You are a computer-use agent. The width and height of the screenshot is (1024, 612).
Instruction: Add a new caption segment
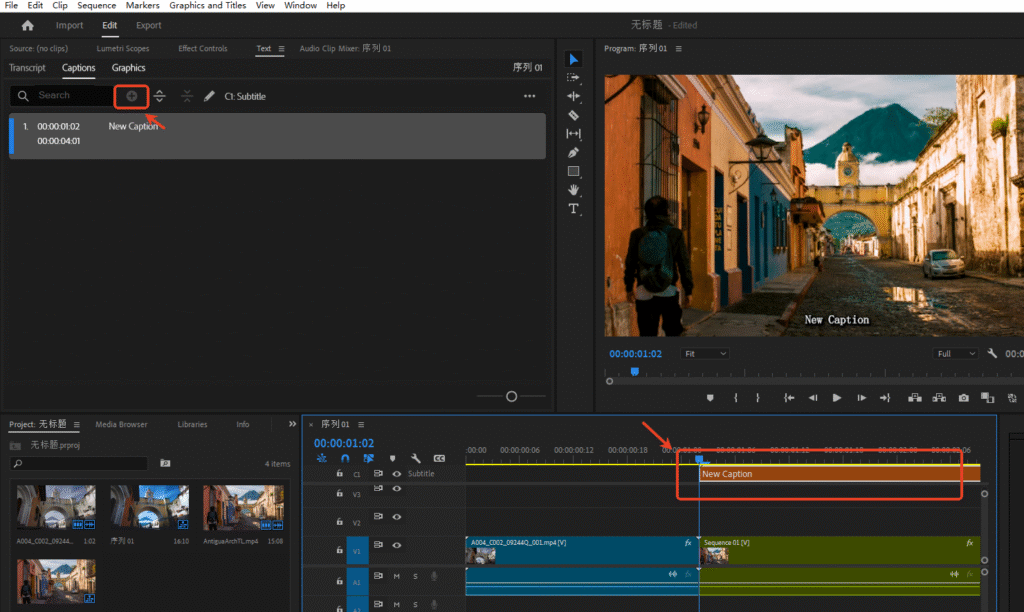(x=131, y=96)
